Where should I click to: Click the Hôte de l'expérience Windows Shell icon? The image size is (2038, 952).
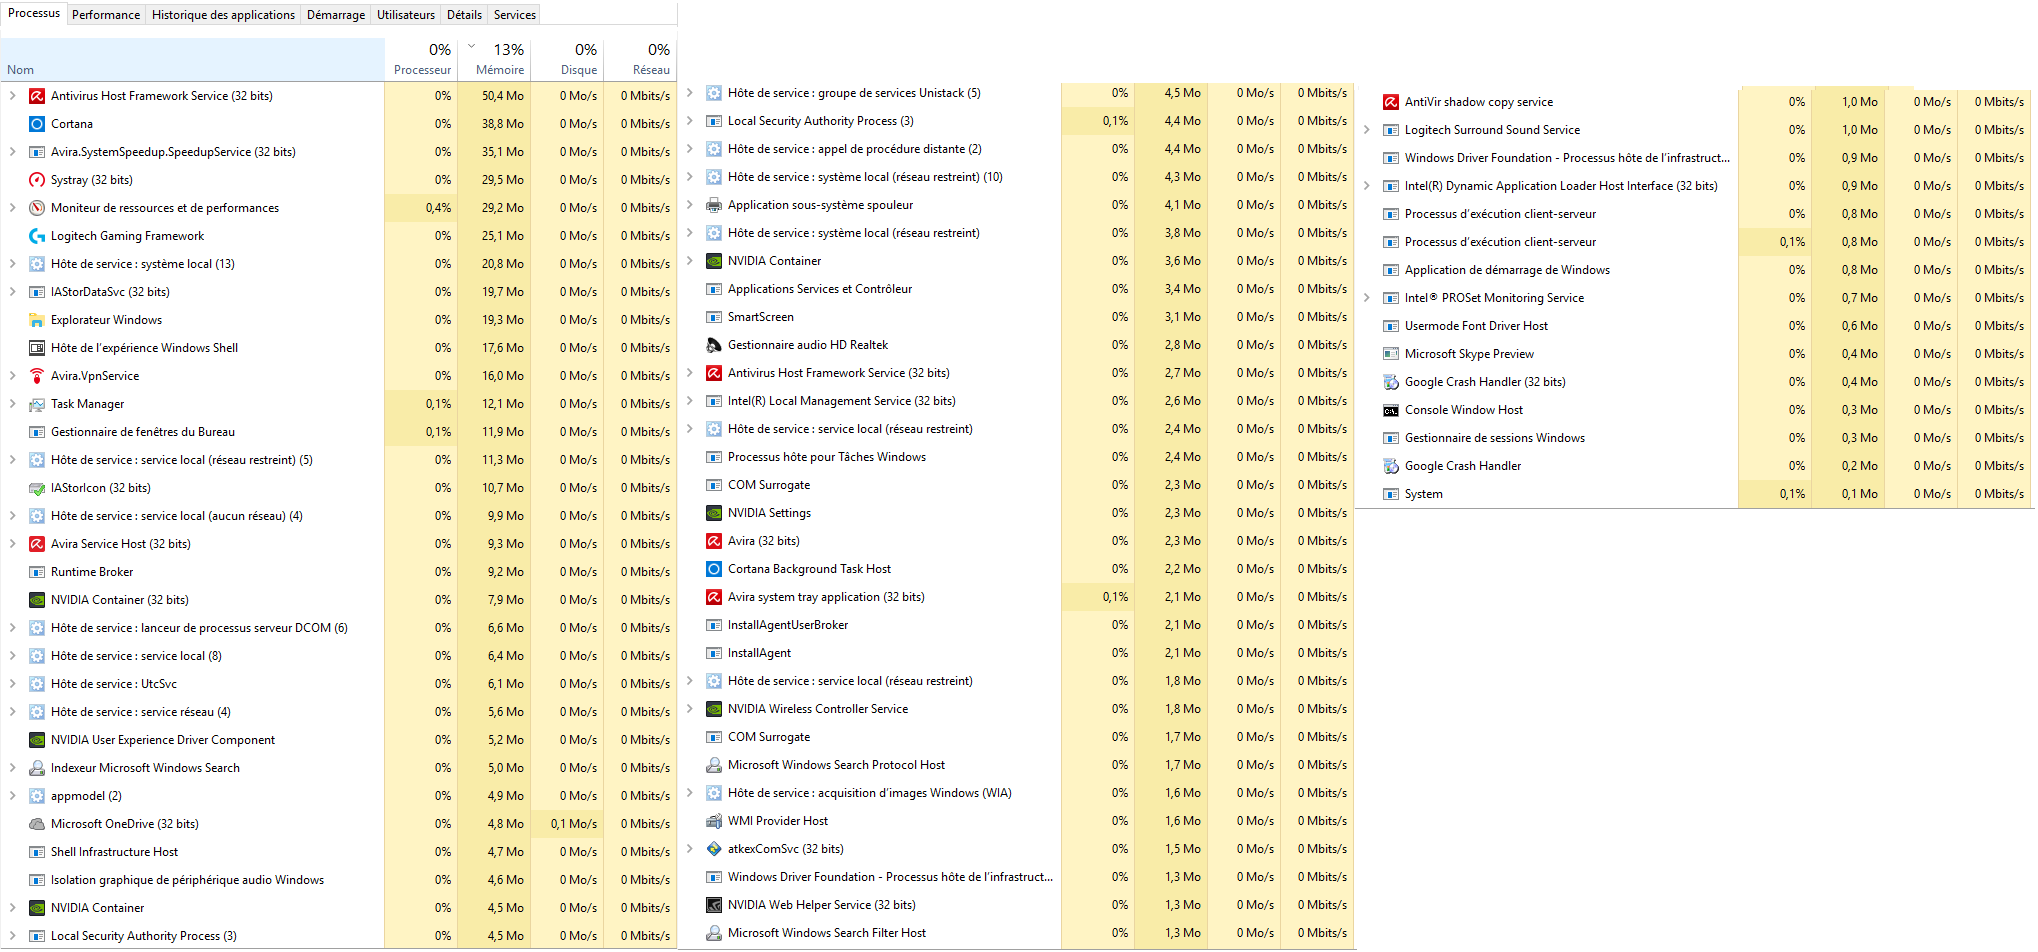tap(37, 348)
